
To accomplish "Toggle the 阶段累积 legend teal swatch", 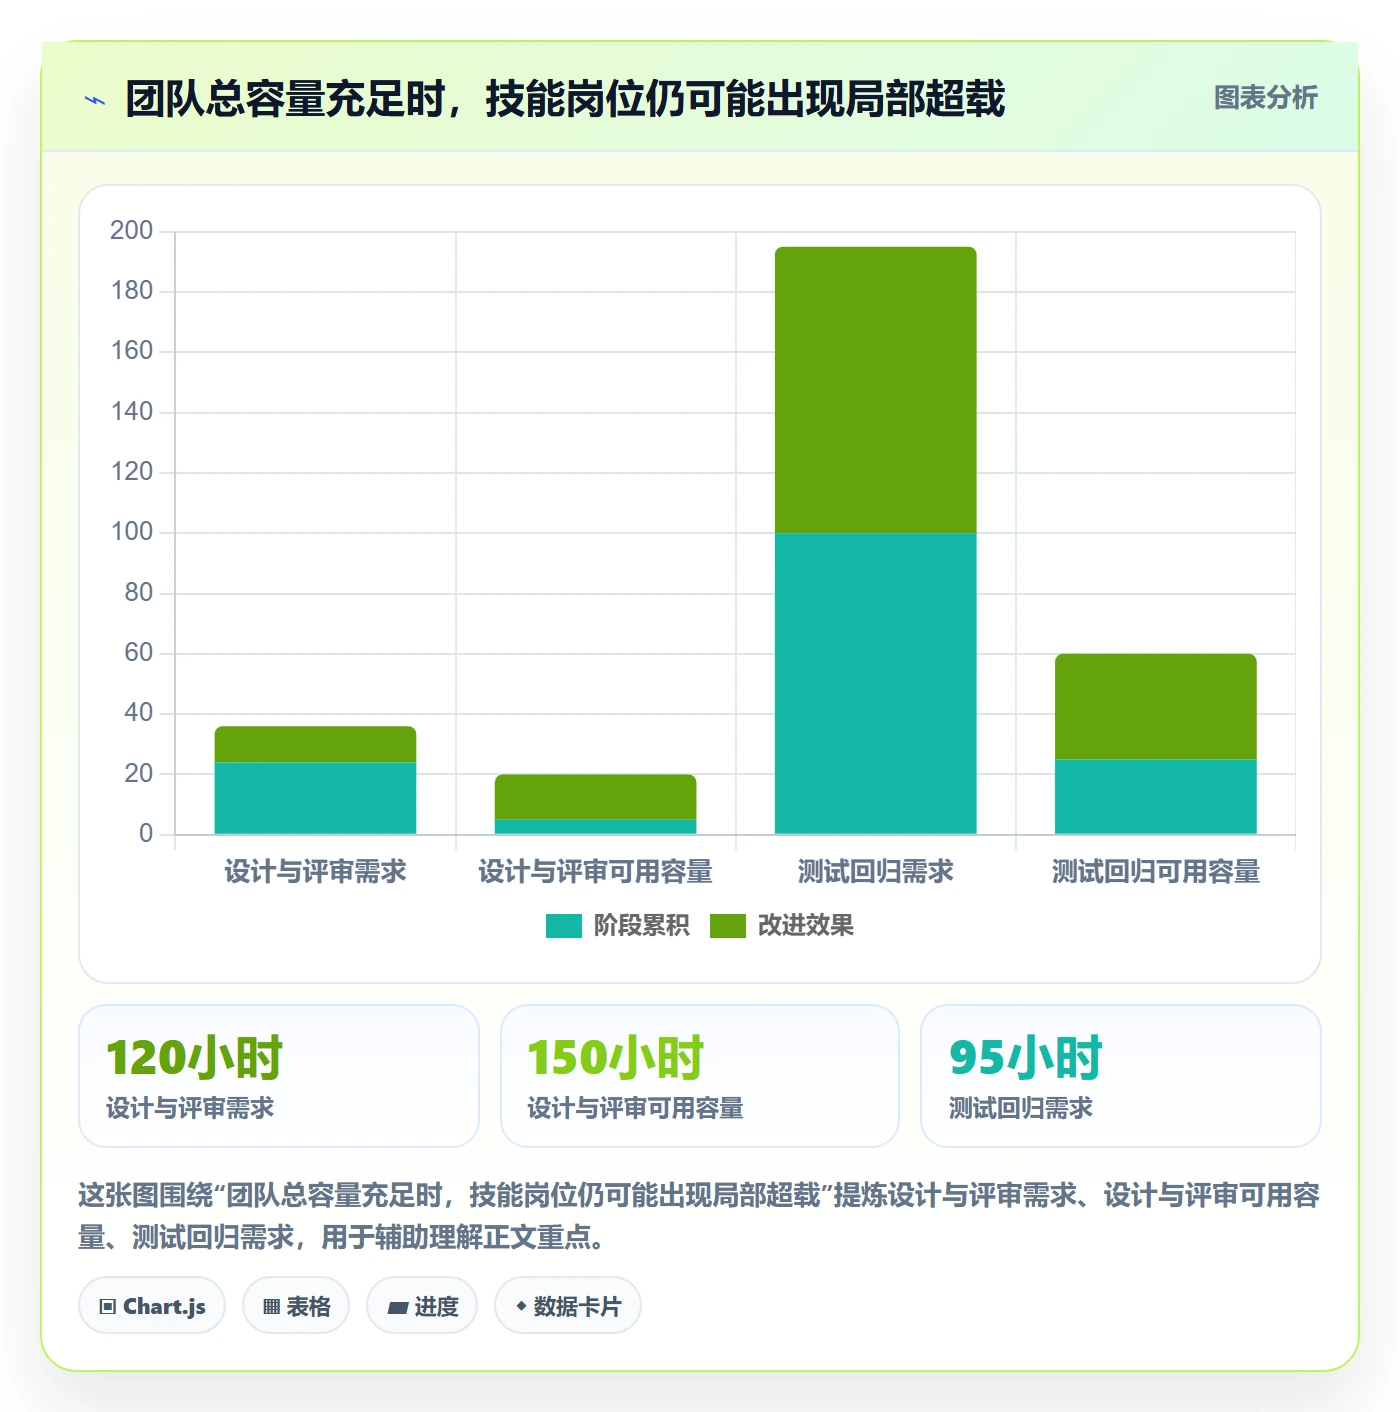I will (563, 926).
